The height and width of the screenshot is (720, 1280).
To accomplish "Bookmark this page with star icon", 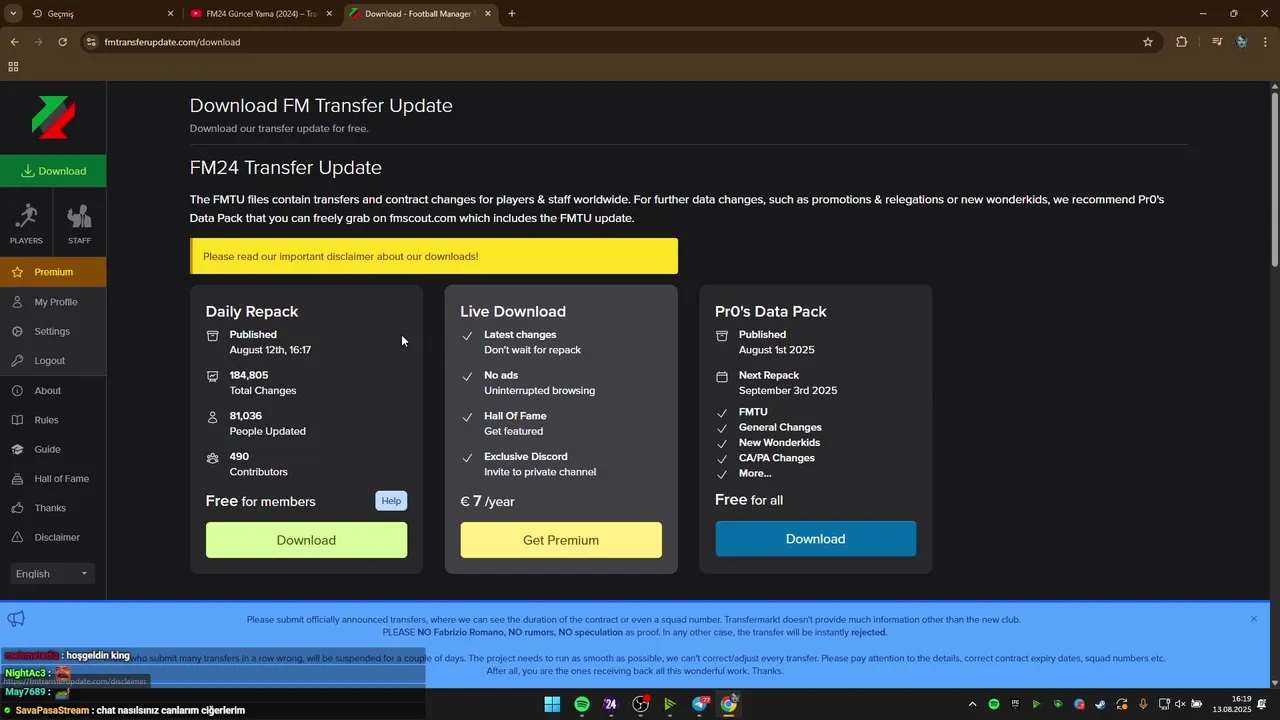I will (1148, 42).
